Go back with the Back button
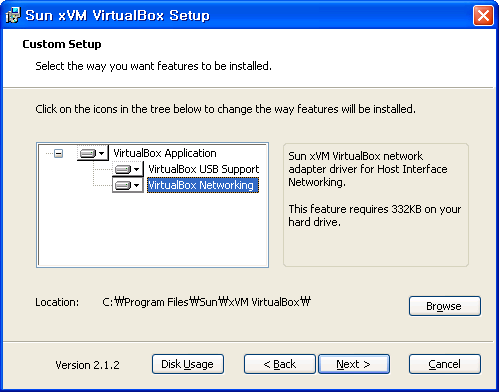The image size is (499, 392). click(x=280, y=364)
